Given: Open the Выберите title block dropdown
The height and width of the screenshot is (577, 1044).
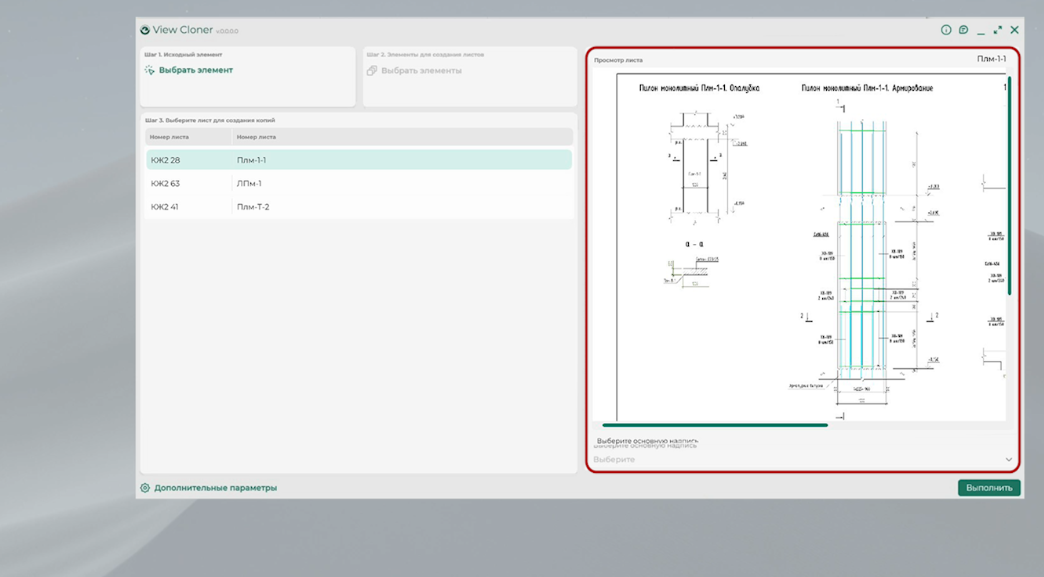Looking at the screenshot, I should tap(800, 460).
